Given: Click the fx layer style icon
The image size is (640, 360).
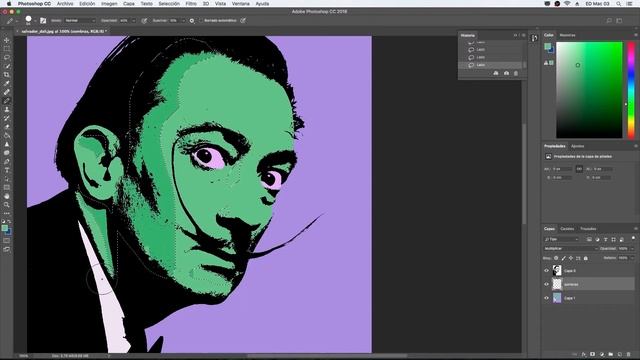Looking at the screenshot, I should point(584,354).
